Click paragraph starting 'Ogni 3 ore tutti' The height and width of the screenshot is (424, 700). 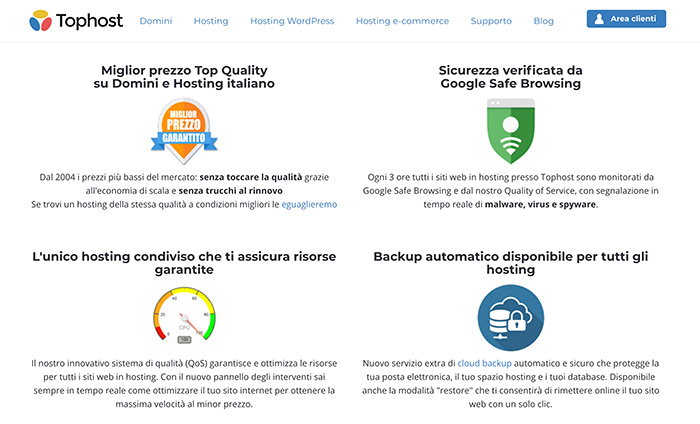tap(510, 191)
